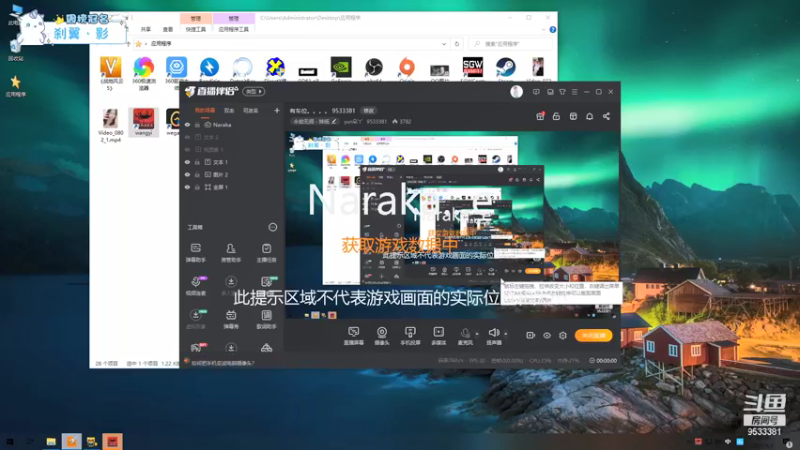
Task: Switch to the 我的场景 scene tab
Action: tap(205, 110)
